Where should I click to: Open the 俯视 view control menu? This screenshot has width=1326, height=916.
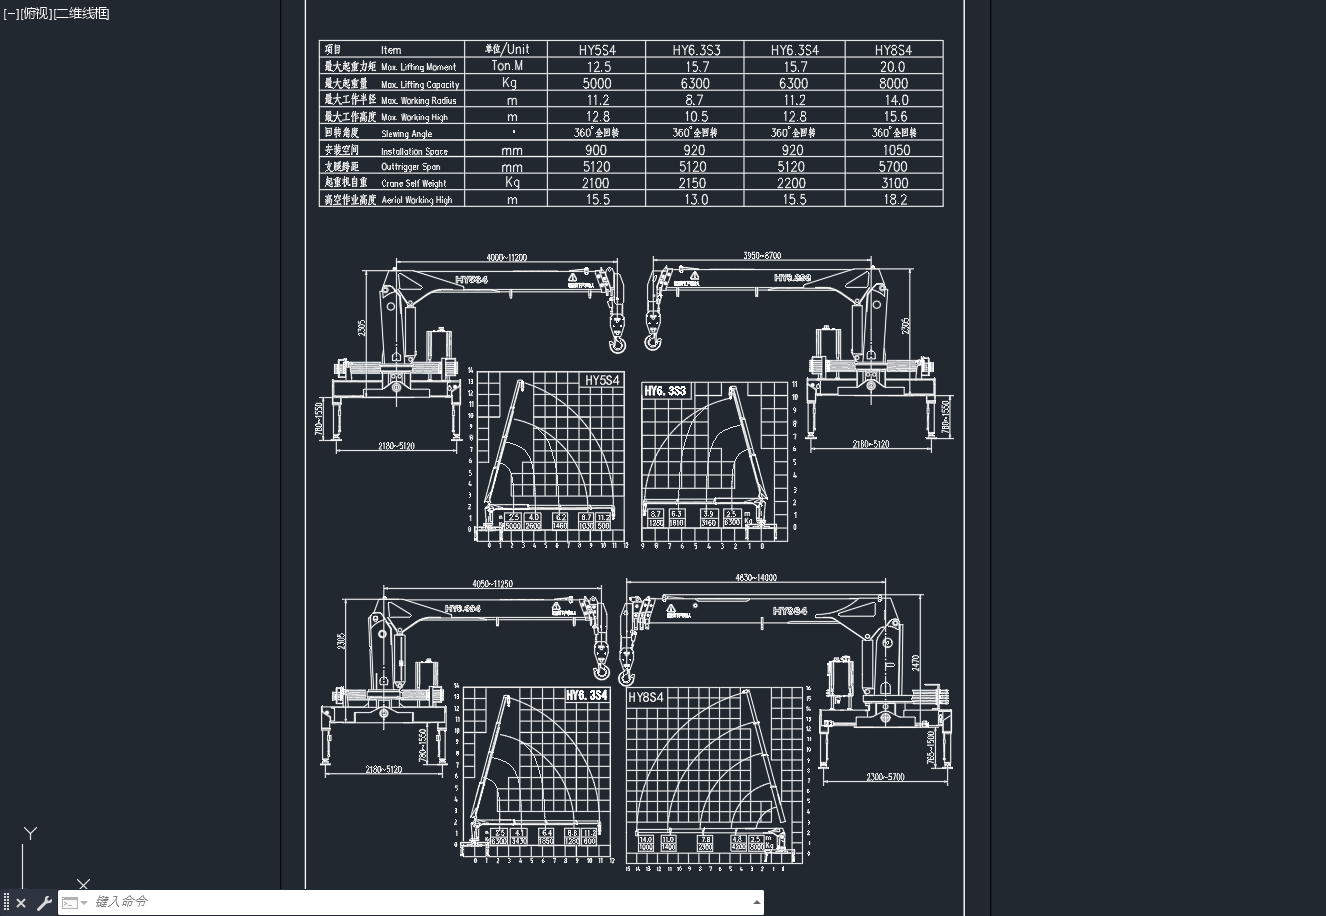pos(36,13)
